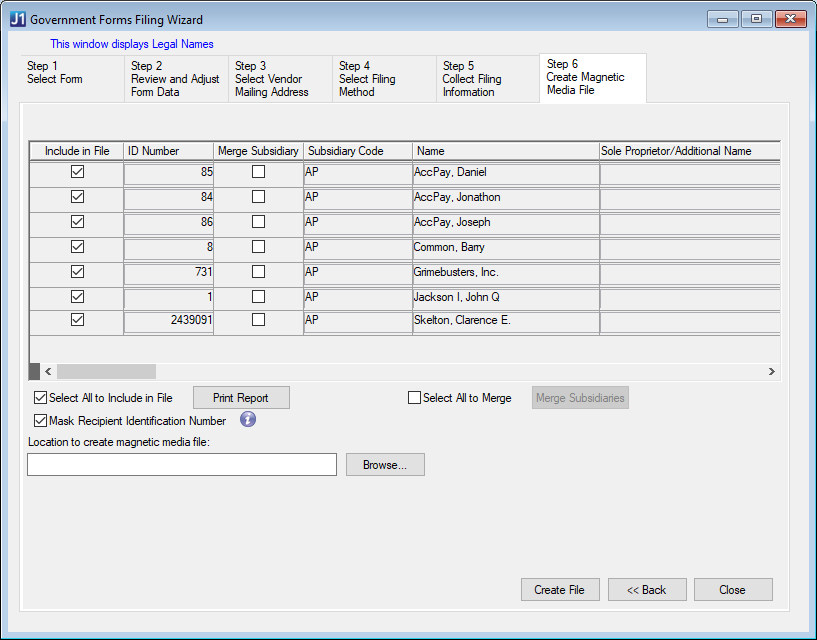817x640 pixels.
Task: Uncheck Include in File for Grimebusters, Inc.
Action: 77,272
